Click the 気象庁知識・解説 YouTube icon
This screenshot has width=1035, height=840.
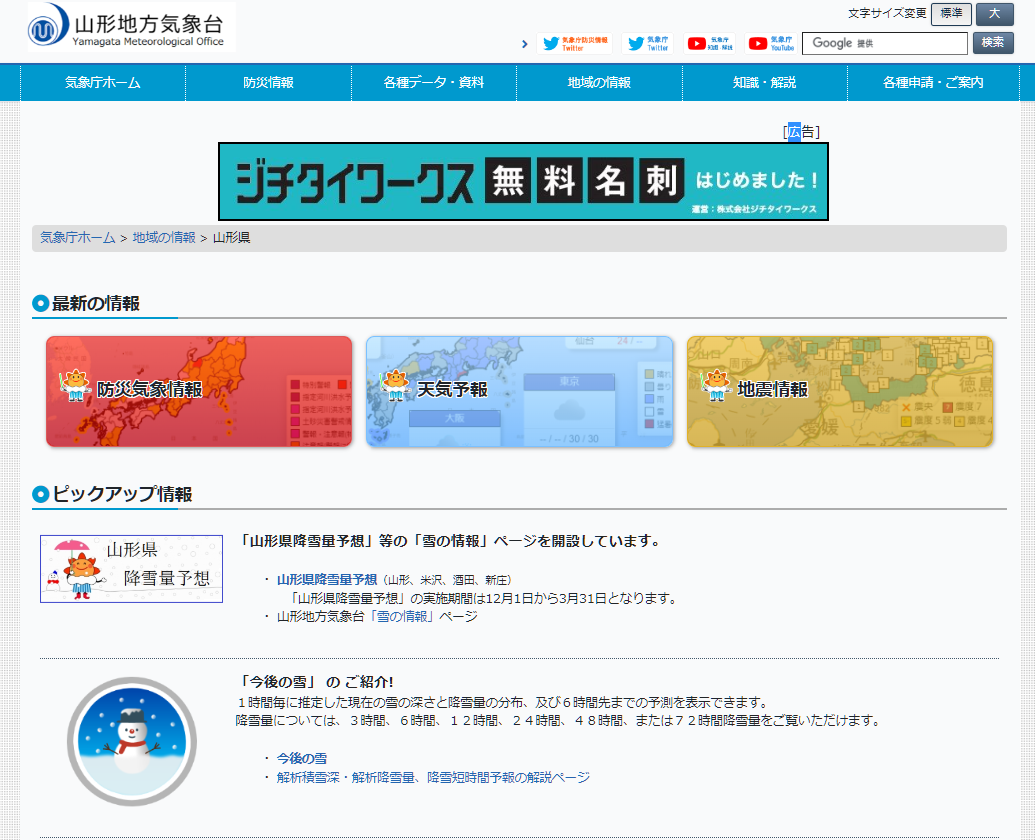click(x=713, y=44)
